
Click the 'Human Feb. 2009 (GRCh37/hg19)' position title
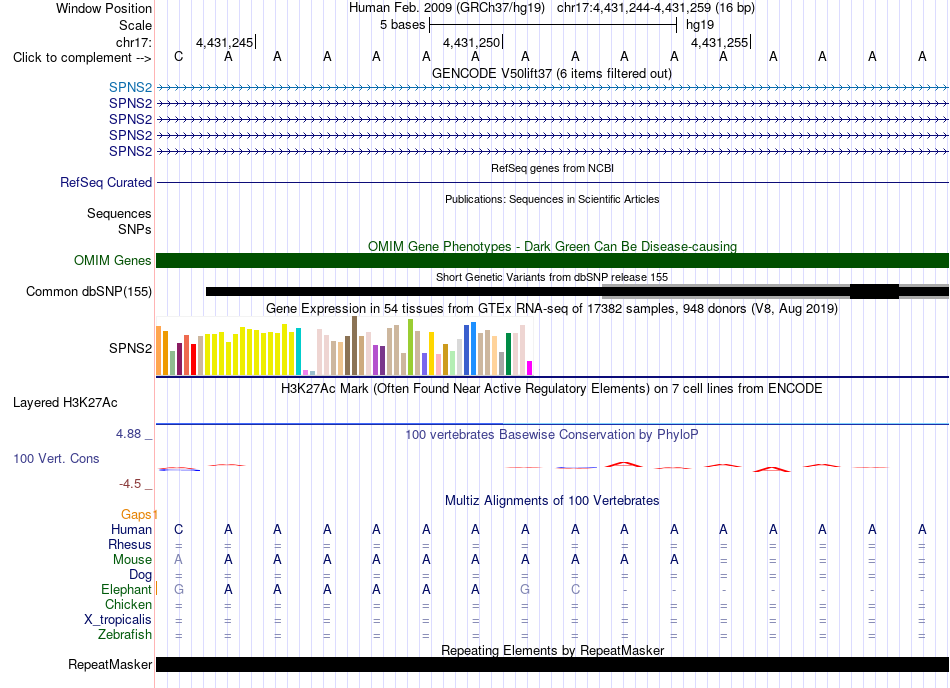[x=447, y=8]
